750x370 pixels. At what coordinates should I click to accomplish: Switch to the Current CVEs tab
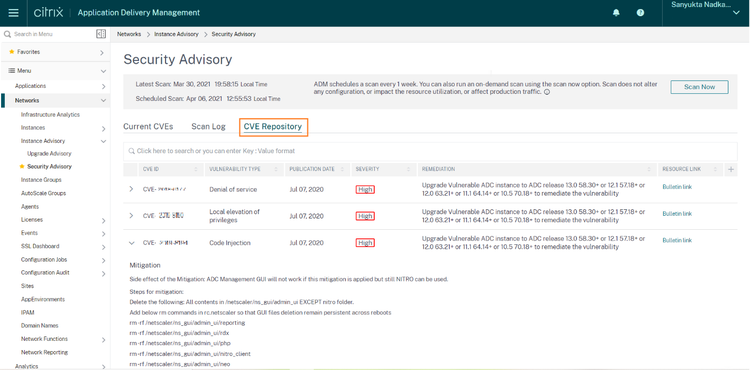click(x=148, y=127)
